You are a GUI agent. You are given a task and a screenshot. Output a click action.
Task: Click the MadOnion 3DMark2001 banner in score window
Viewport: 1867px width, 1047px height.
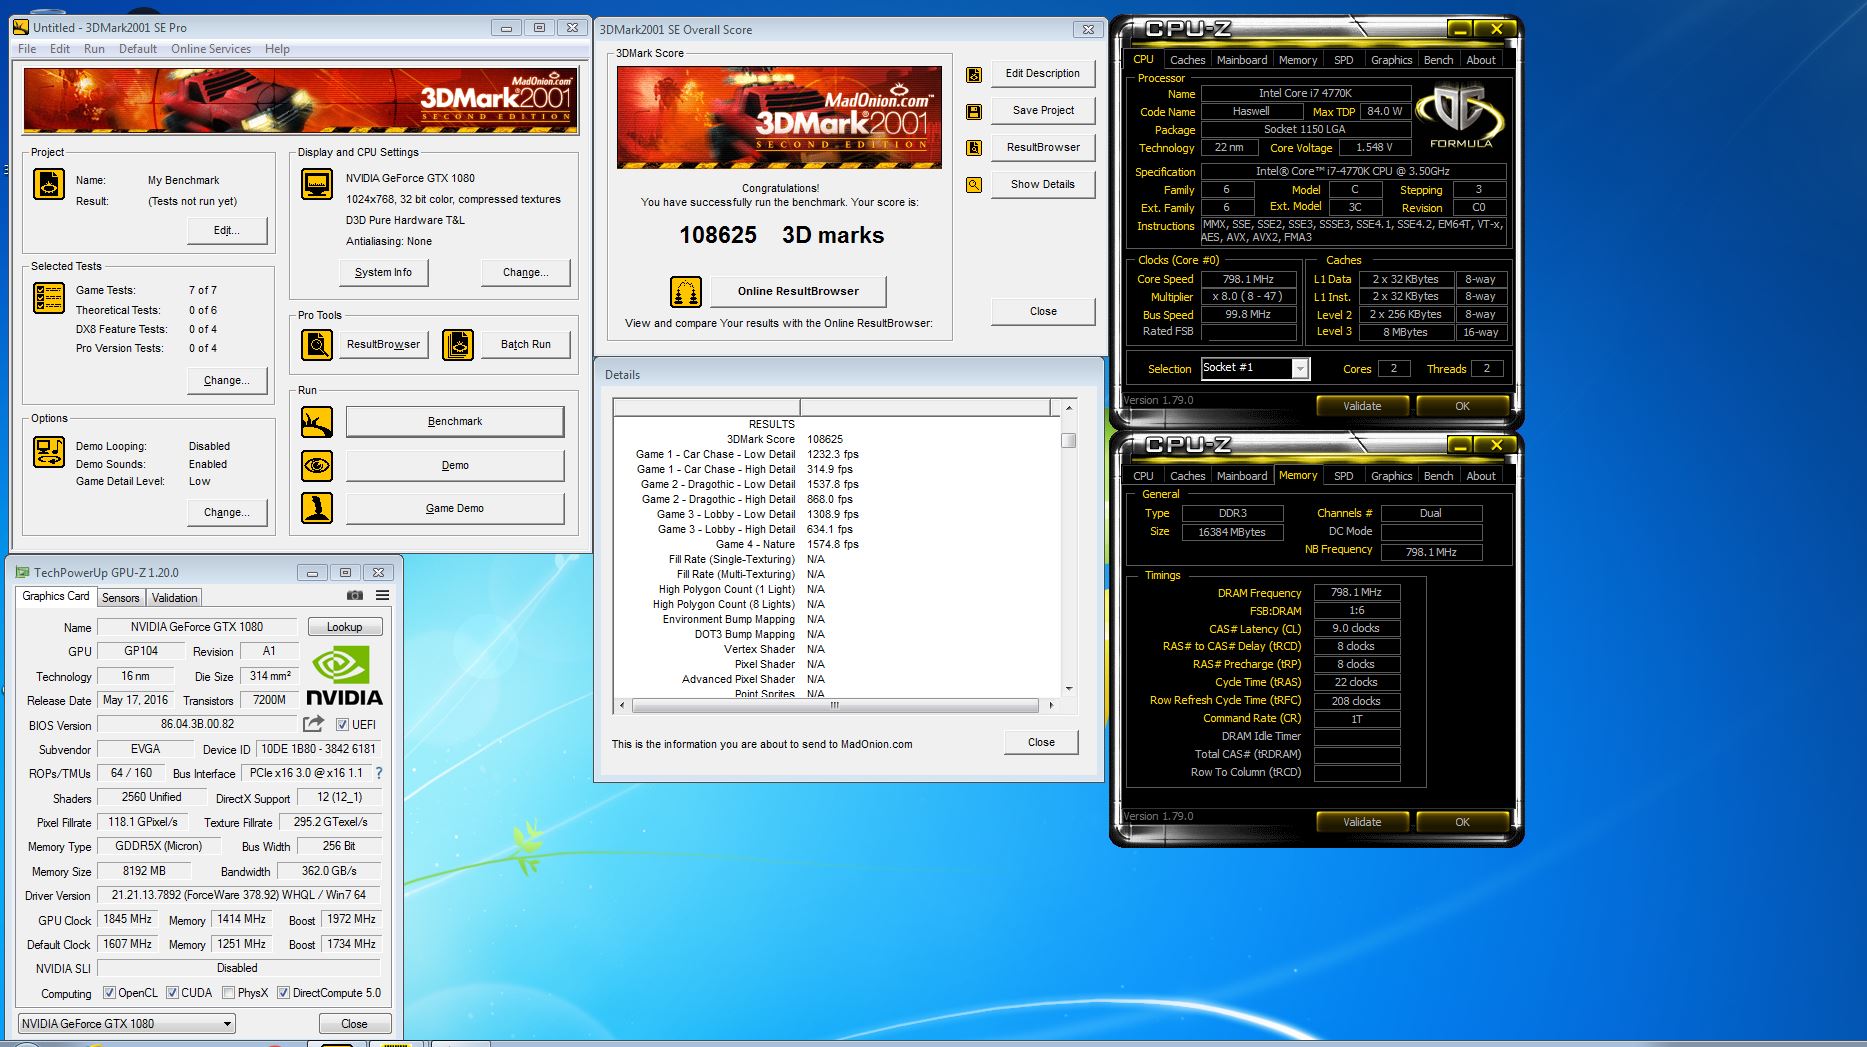779,117
